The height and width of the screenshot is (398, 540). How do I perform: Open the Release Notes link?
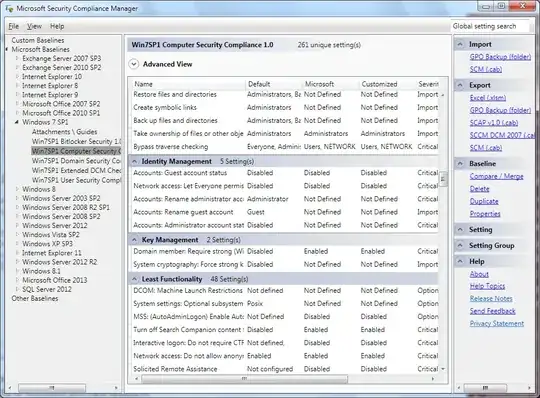[x=491, y=298]
